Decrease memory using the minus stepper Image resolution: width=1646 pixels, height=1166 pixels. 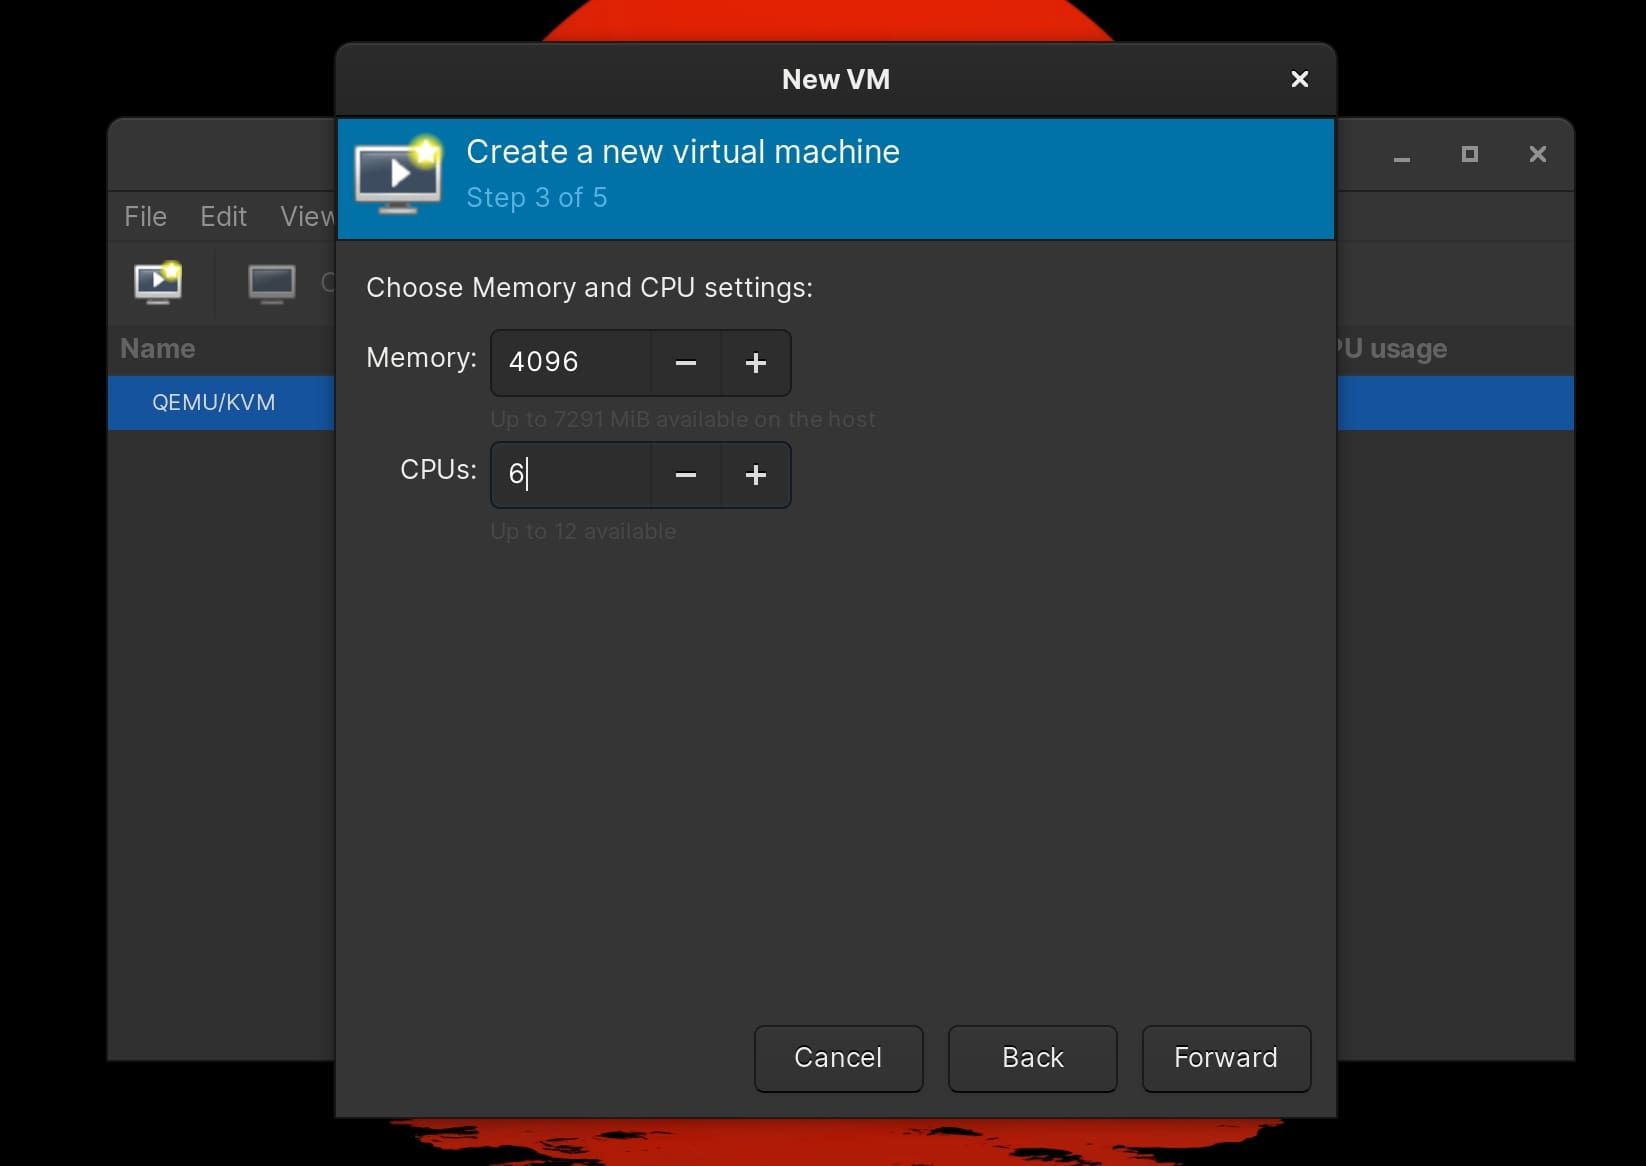[685, 363]
